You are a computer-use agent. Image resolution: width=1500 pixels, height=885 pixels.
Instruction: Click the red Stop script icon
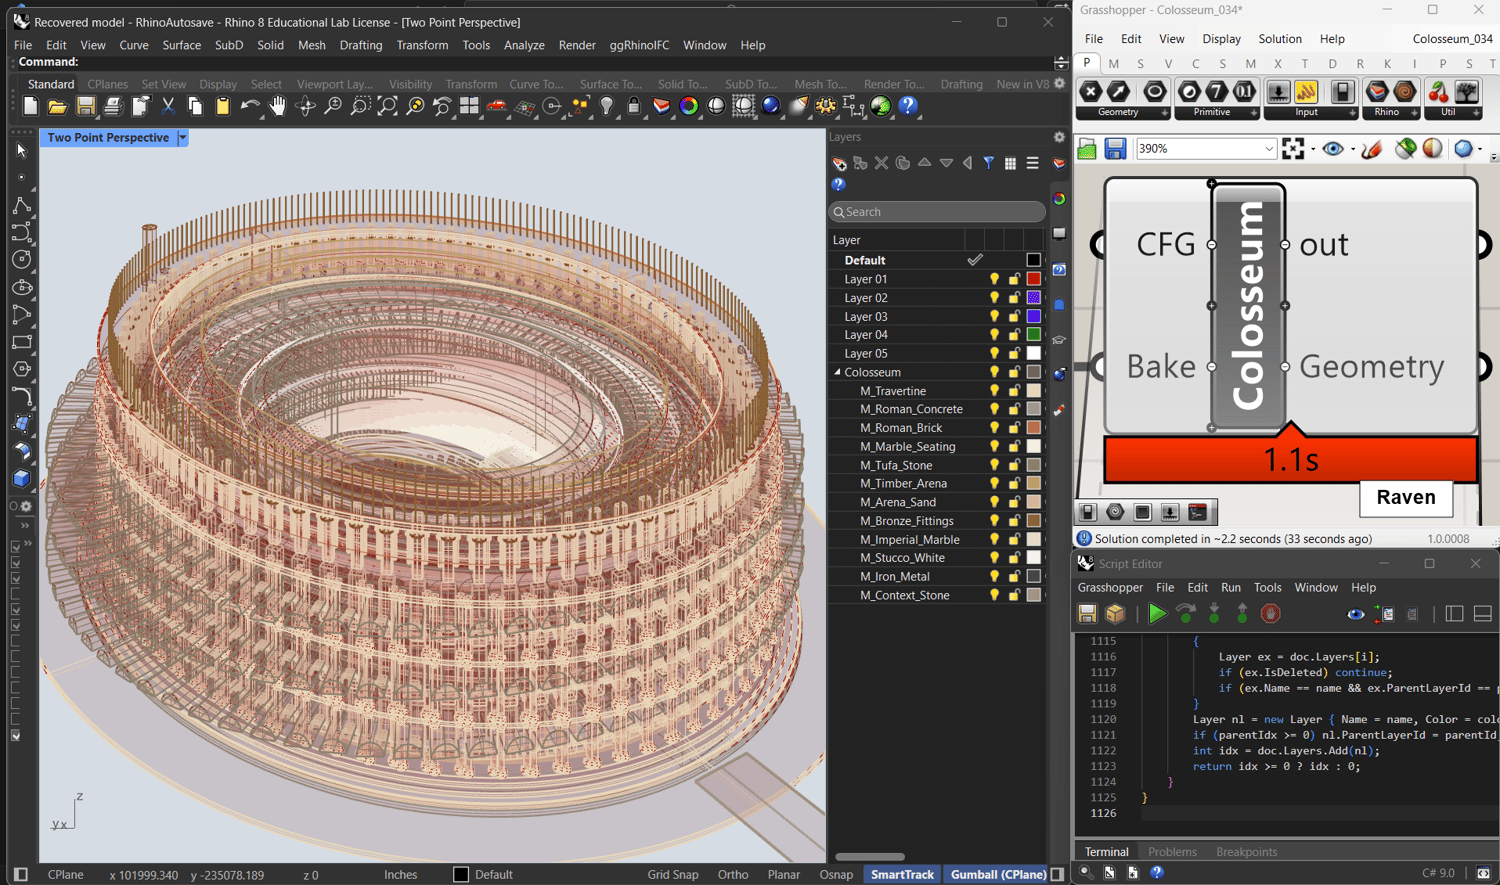pyautogui.click(x=1270, y=614)
